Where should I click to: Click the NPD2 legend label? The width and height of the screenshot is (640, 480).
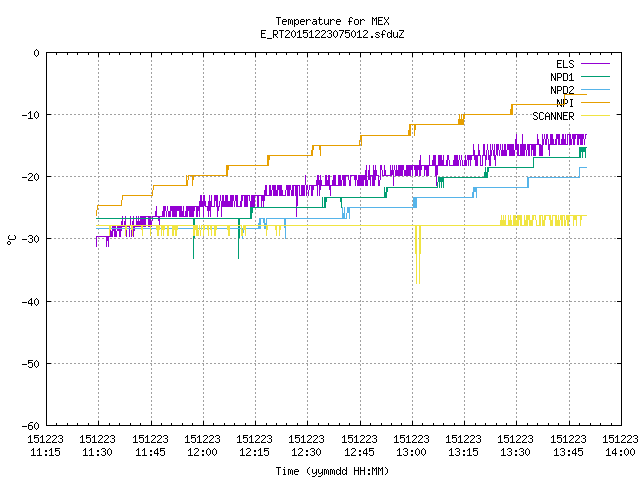pos(562,90)
